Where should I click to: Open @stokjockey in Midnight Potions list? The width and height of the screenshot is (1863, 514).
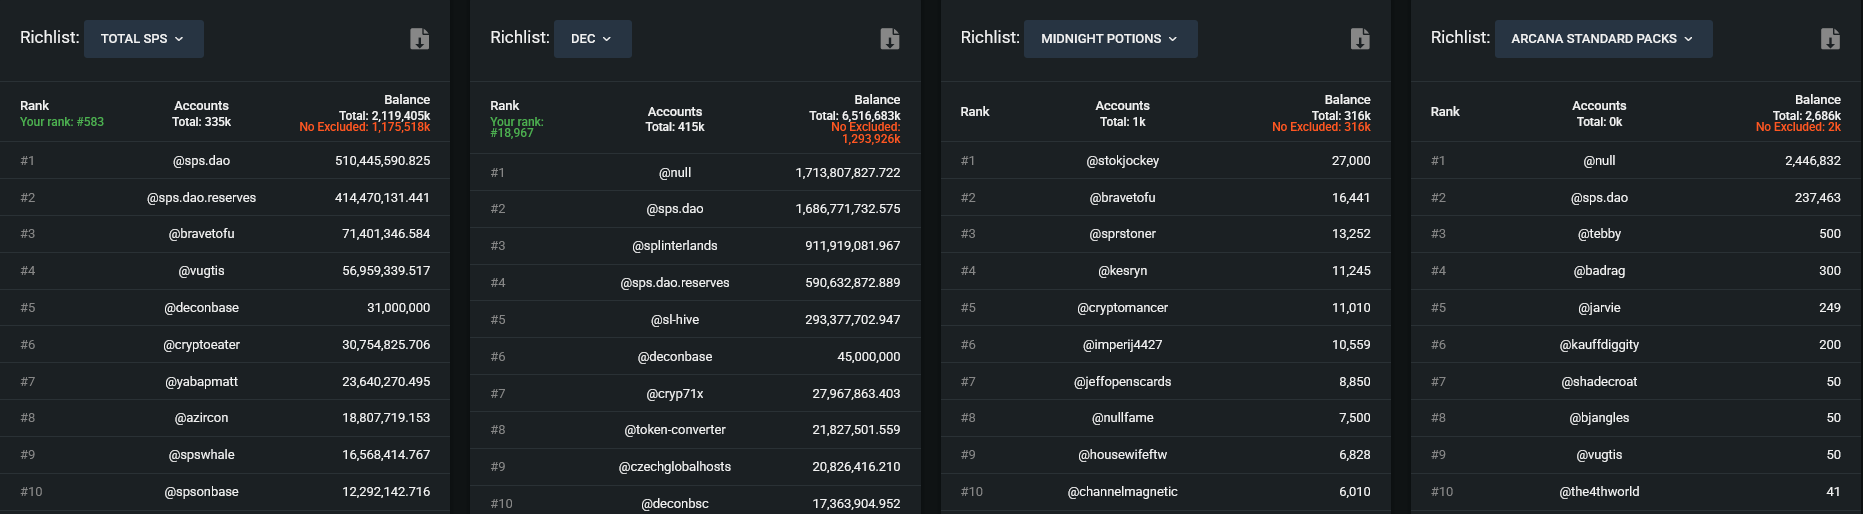1122,161
